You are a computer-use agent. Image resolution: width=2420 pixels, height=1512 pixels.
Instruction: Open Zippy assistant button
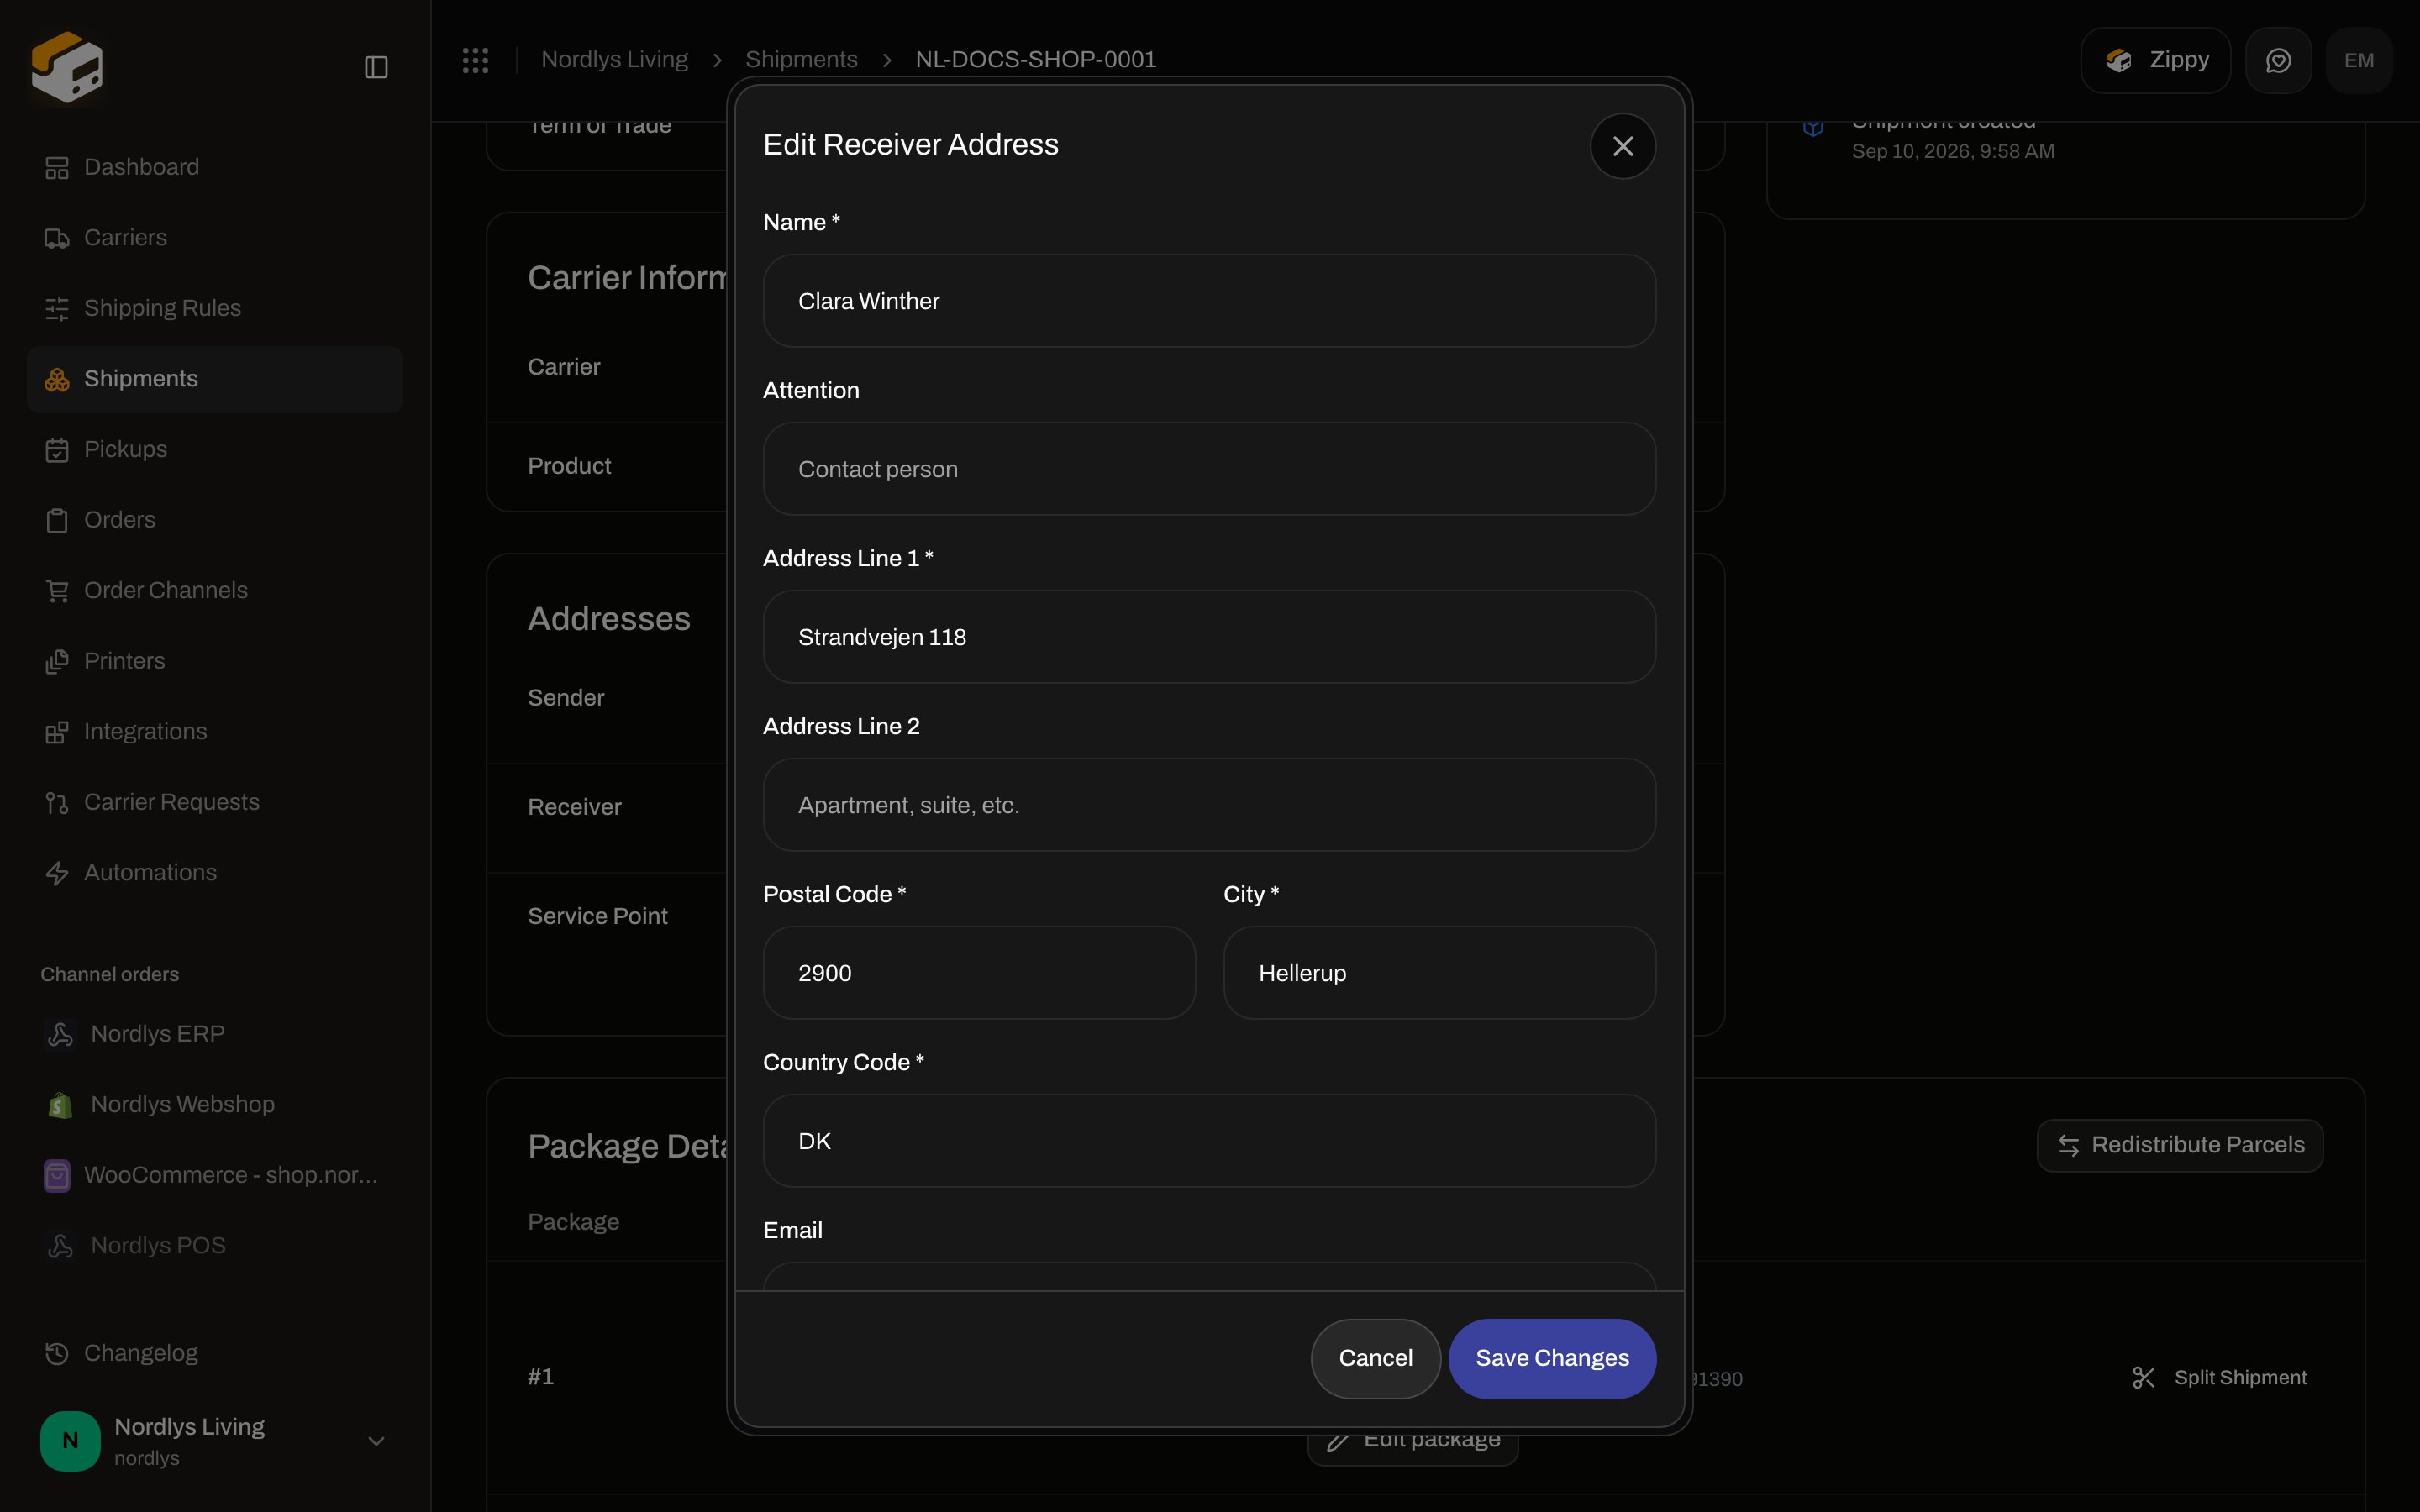(2155, 60)
